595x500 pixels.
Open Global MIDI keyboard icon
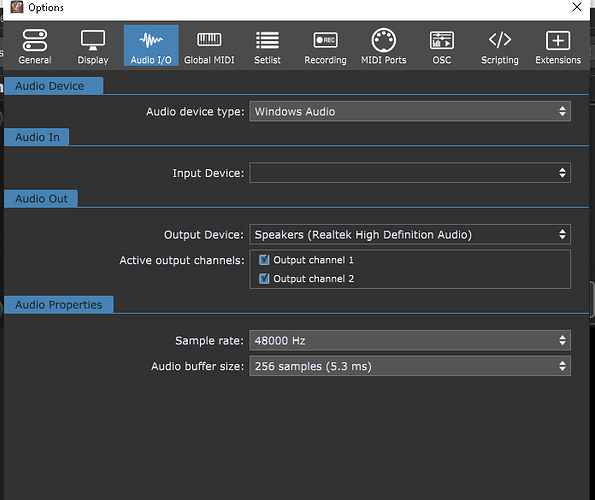[x=209, y=46]
